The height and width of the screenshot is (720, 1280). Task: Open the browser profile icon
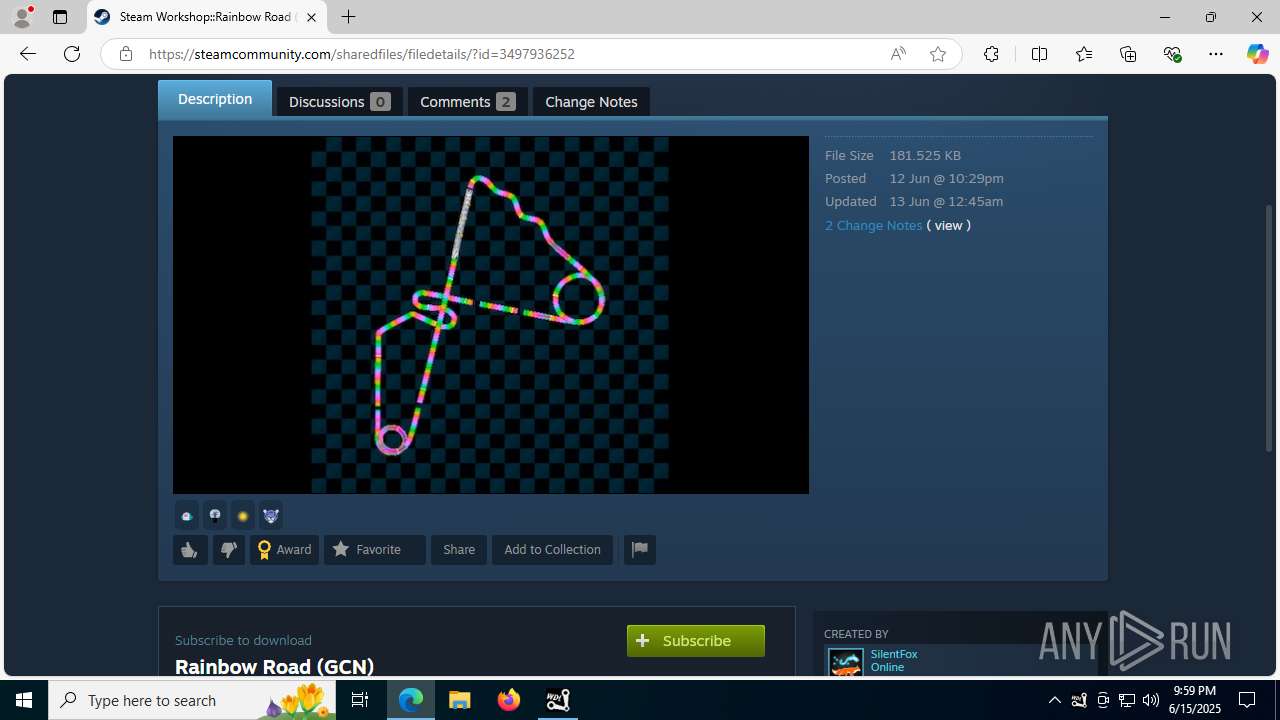[x=22, y=17]
